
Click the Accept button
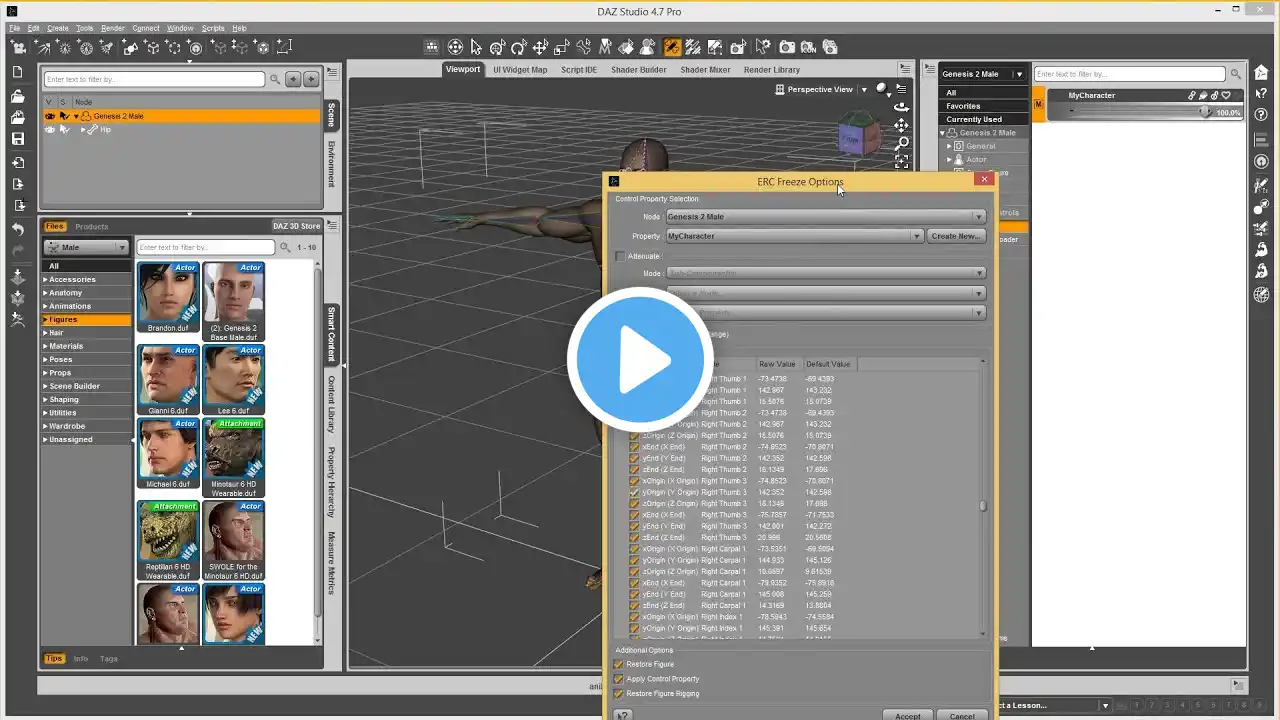click(908, 714)
